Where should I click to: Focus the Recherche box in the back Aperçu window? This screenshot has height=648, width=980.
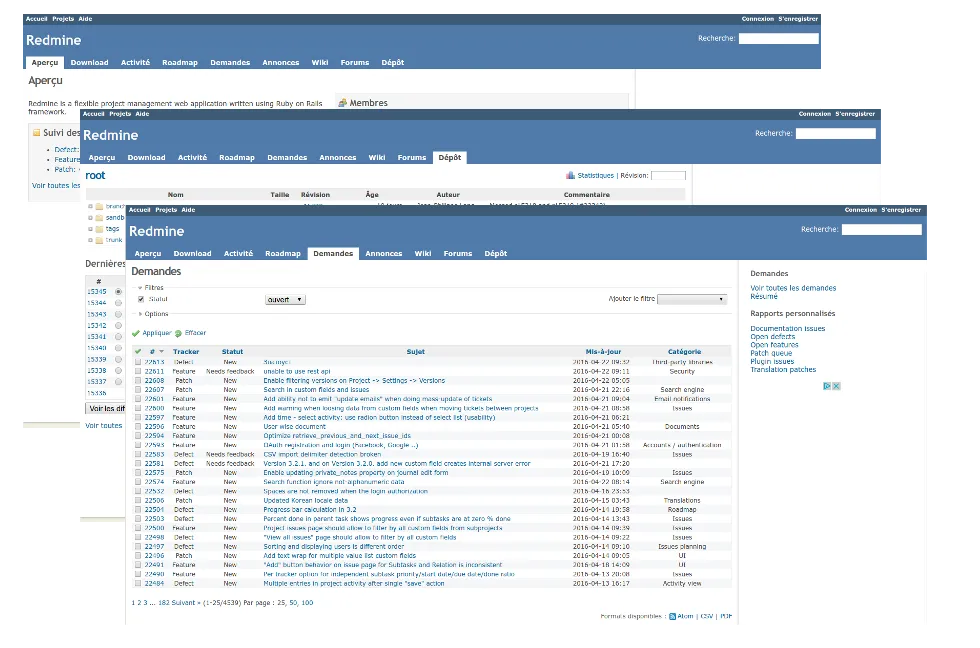click(x=779, y=38)
